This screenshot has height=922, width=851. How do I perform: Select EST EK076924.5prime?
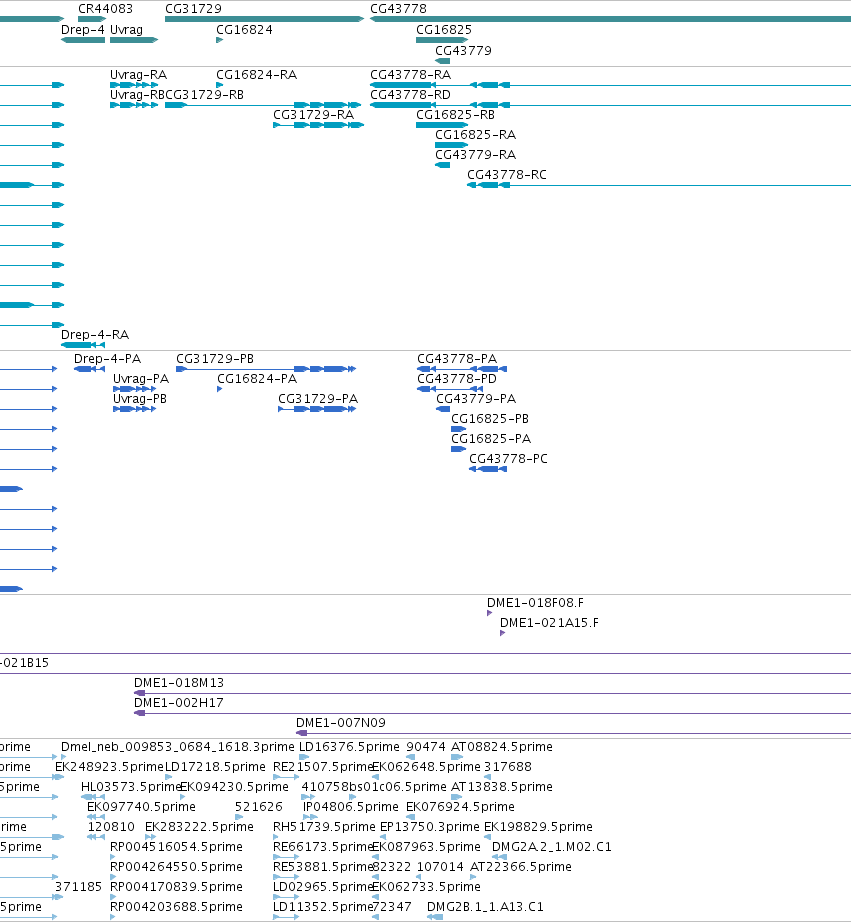coord(460,807)
